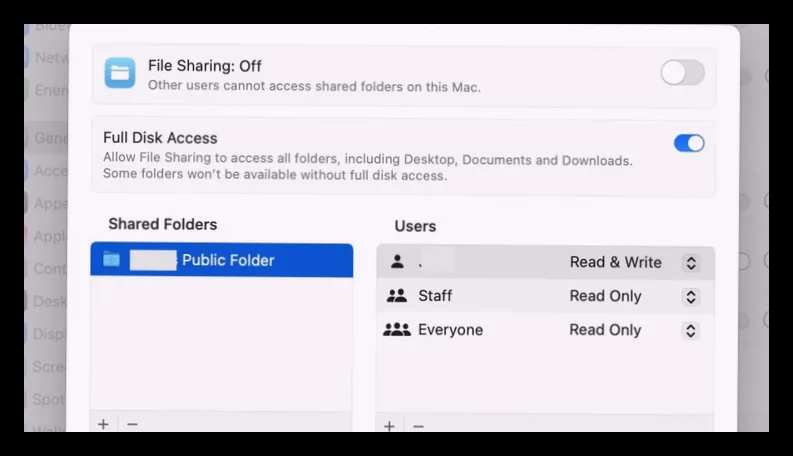Click the Staff group icon
This screenshot has width=793, height=456.
[x=396, y=296]
